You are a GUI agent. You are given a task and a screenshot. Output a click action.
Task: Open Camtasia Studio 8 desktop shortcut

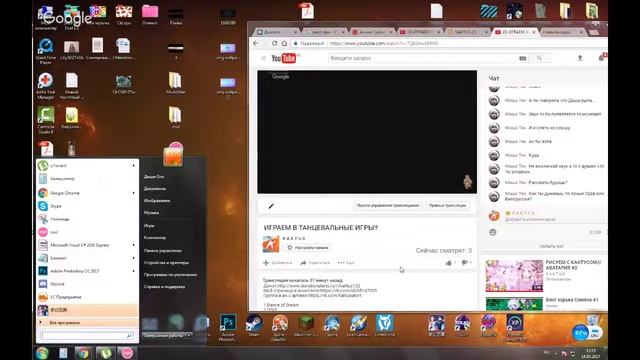(45, 120)
